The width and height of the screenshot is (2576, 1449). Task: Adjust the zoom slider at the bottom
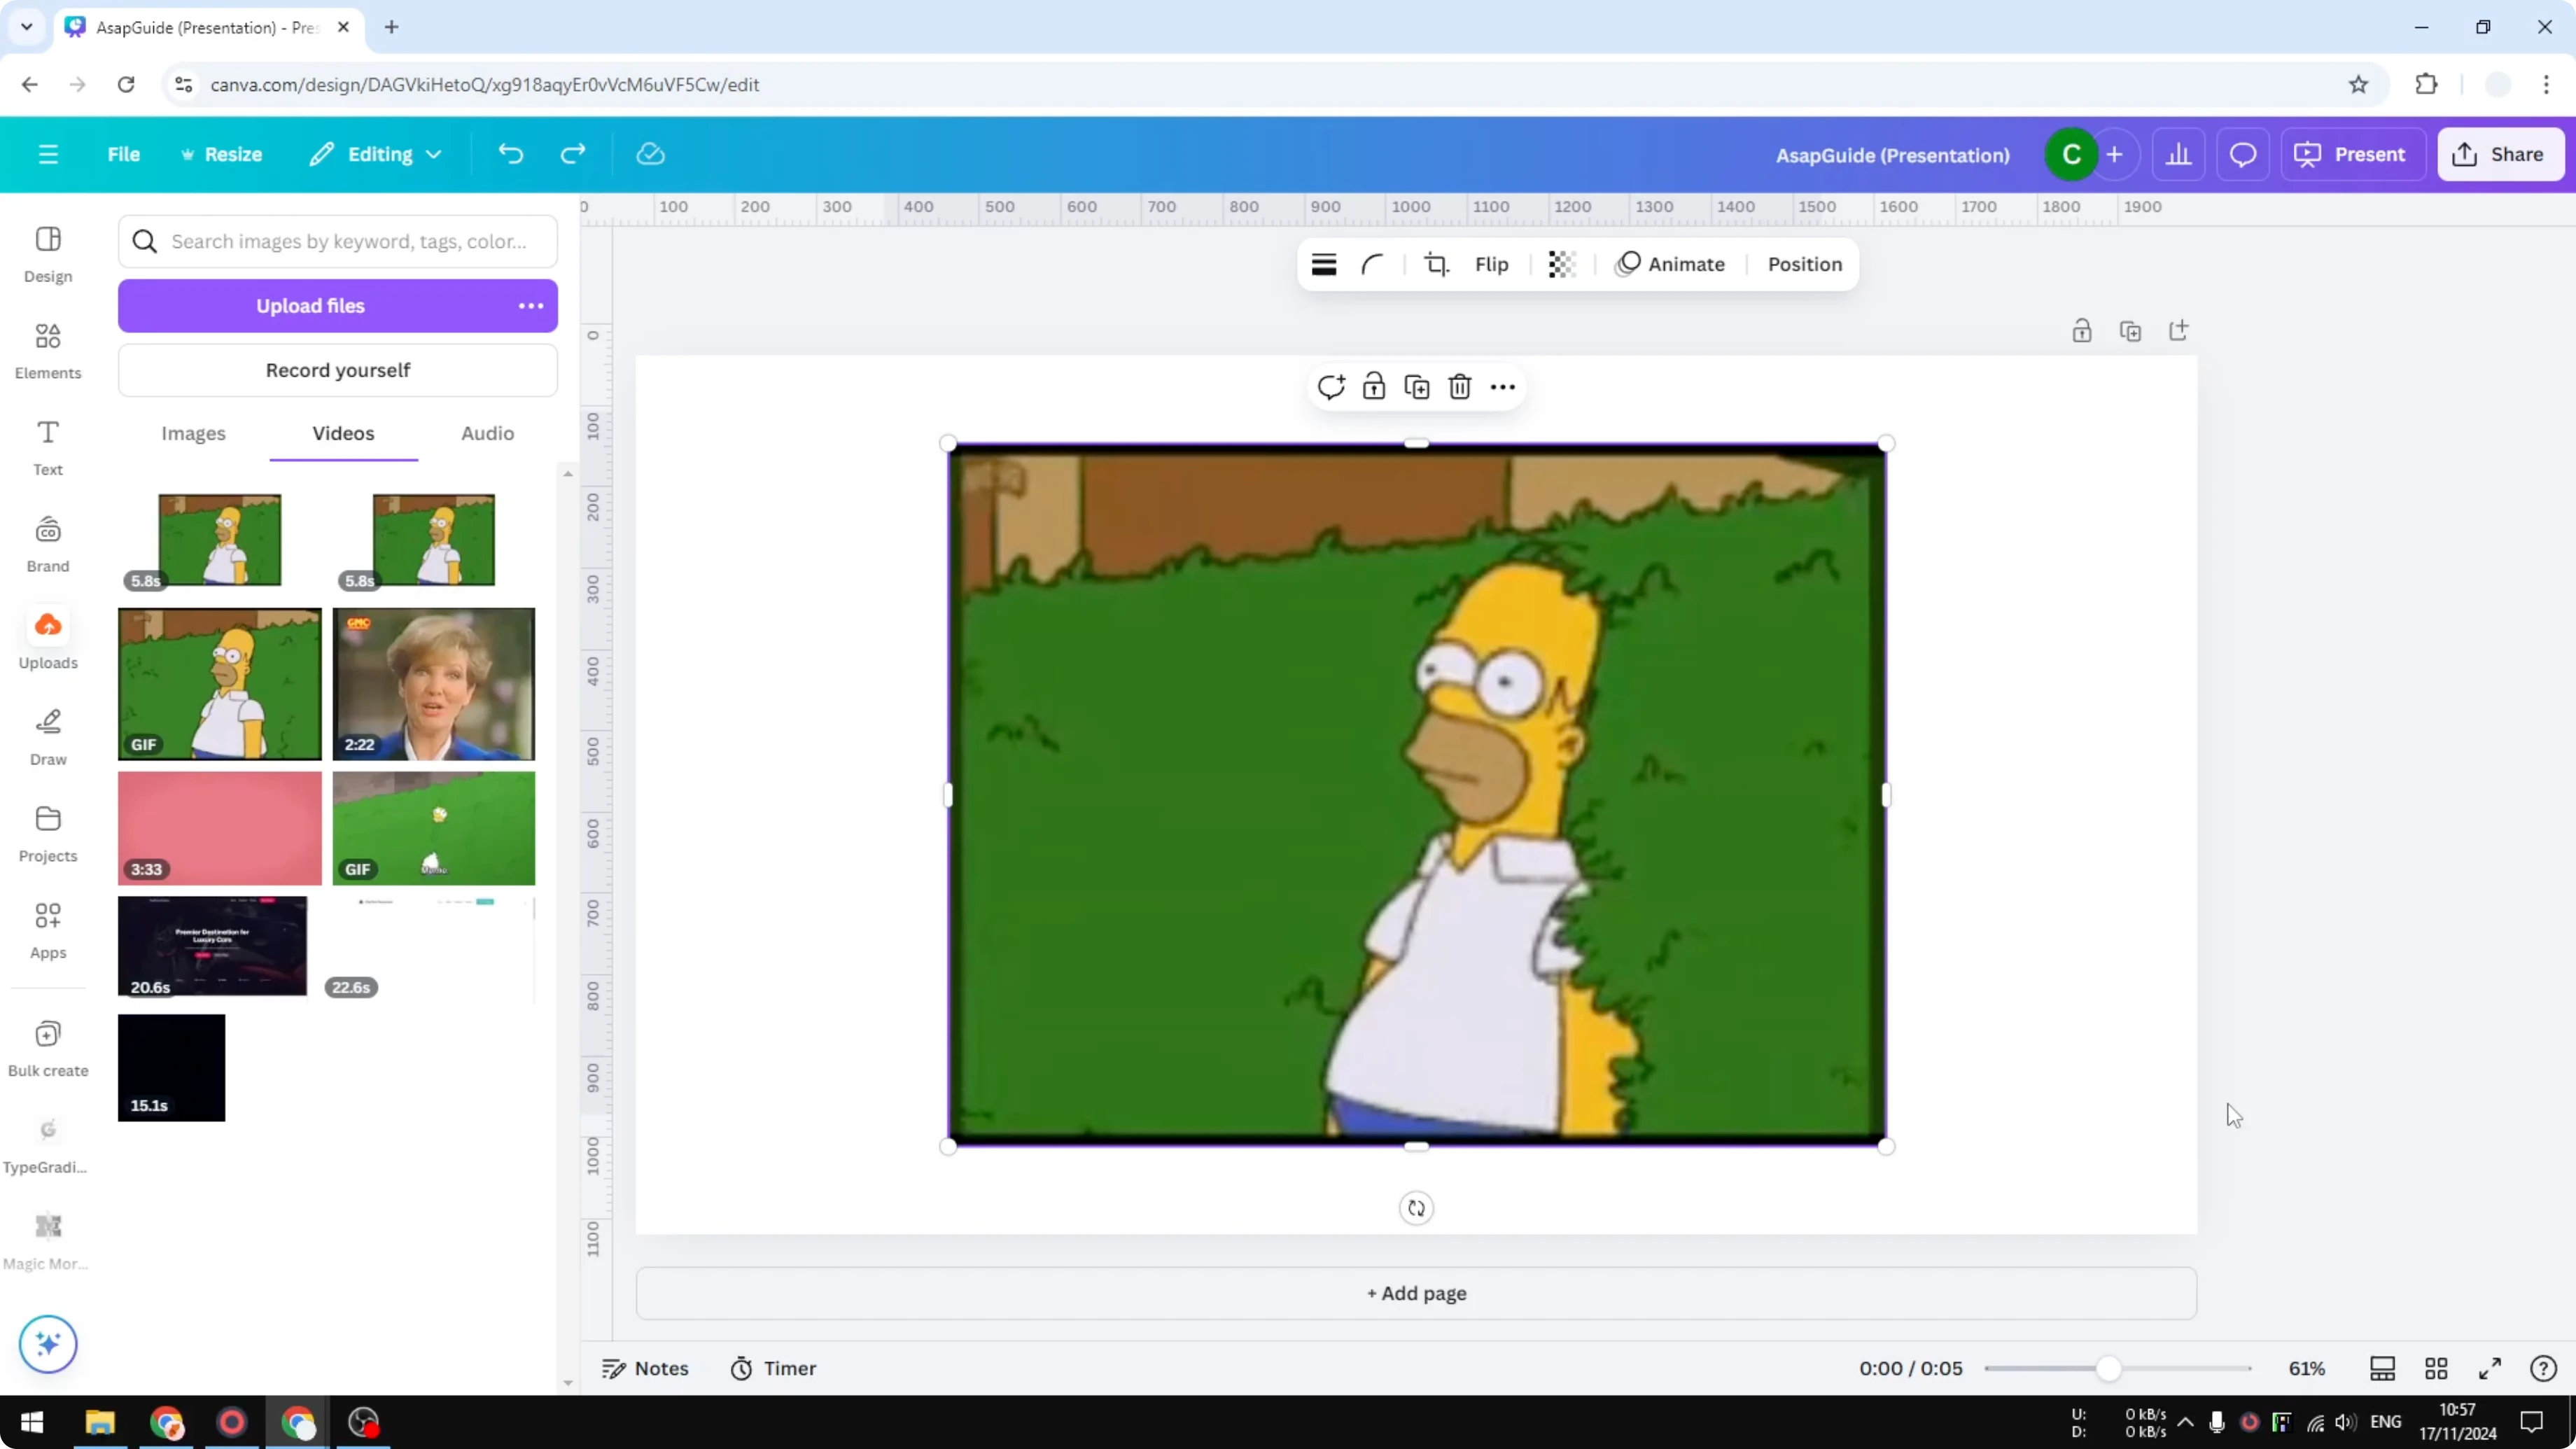tap(2110, 1368)
